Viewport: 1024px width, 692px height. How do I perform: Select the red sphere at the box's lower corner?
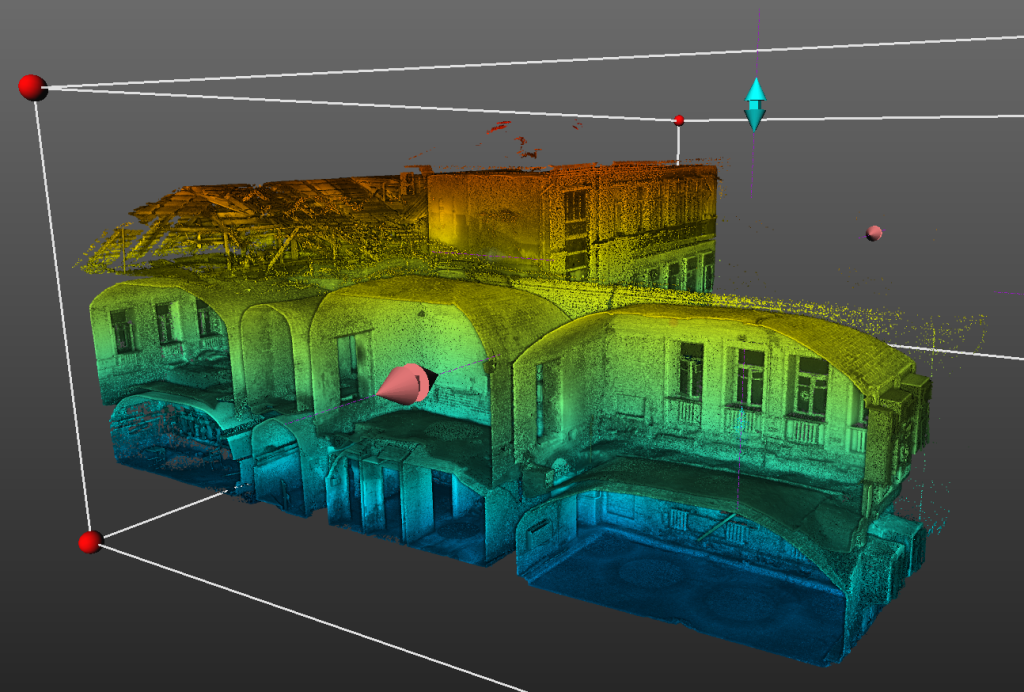90,542
